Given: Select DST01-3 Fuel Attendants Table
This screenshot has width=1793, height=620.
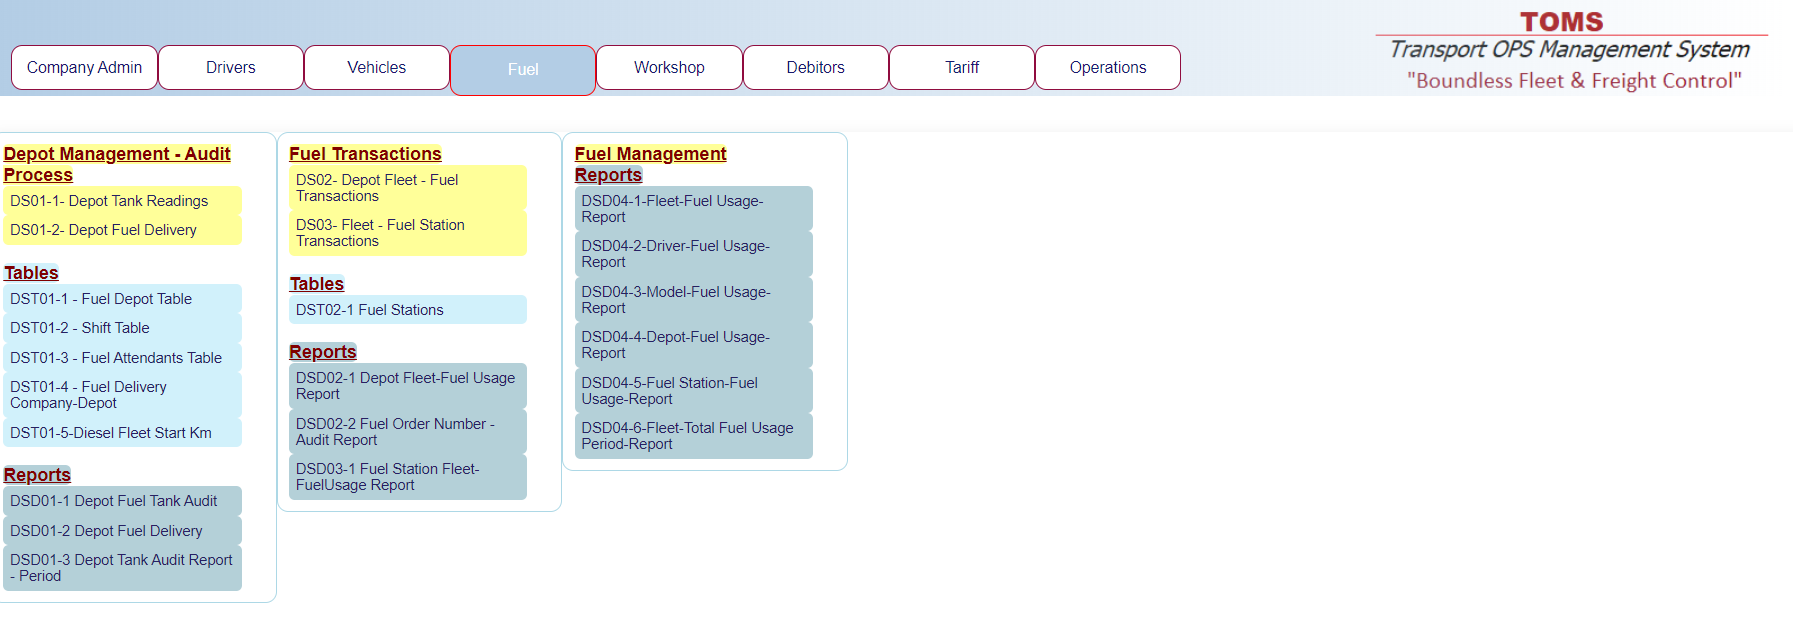Looking at the screenshot, I should click(116, 358).
